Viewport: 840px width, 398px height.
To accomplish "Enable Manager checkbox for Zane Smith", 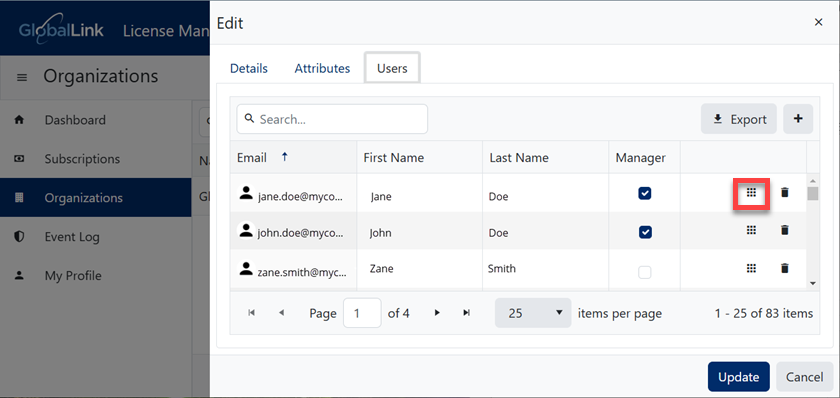I will point(645,273).
